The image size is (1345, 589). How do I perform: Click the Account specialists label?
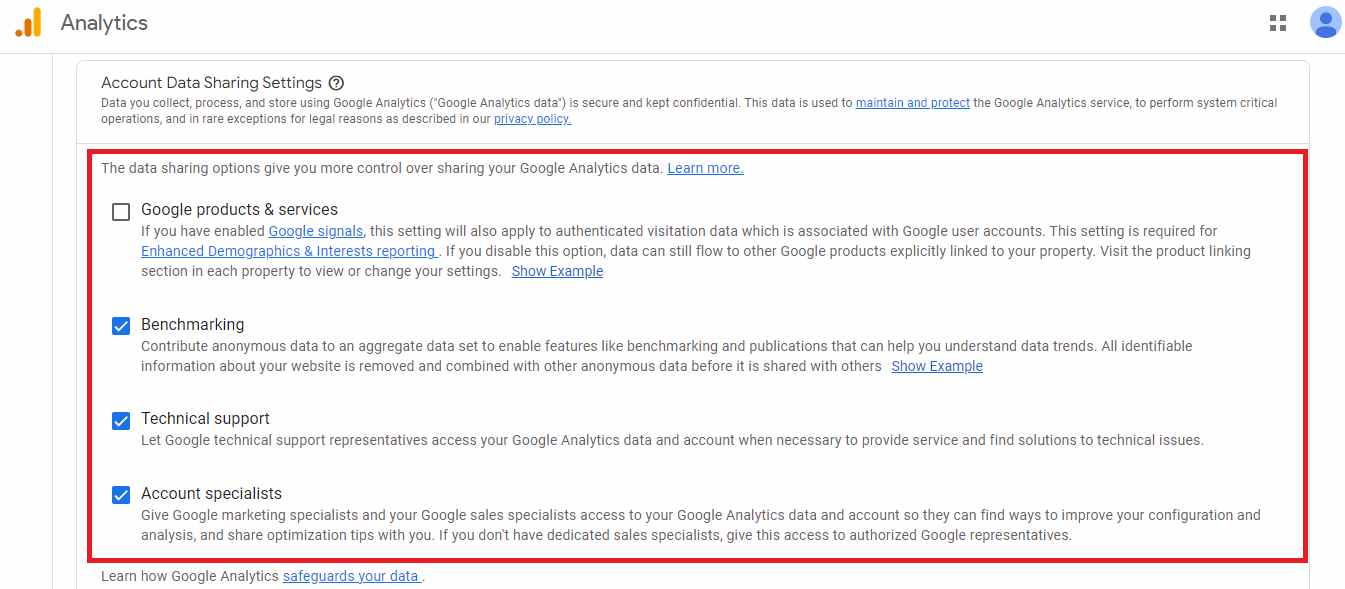(x=211, y=493)
